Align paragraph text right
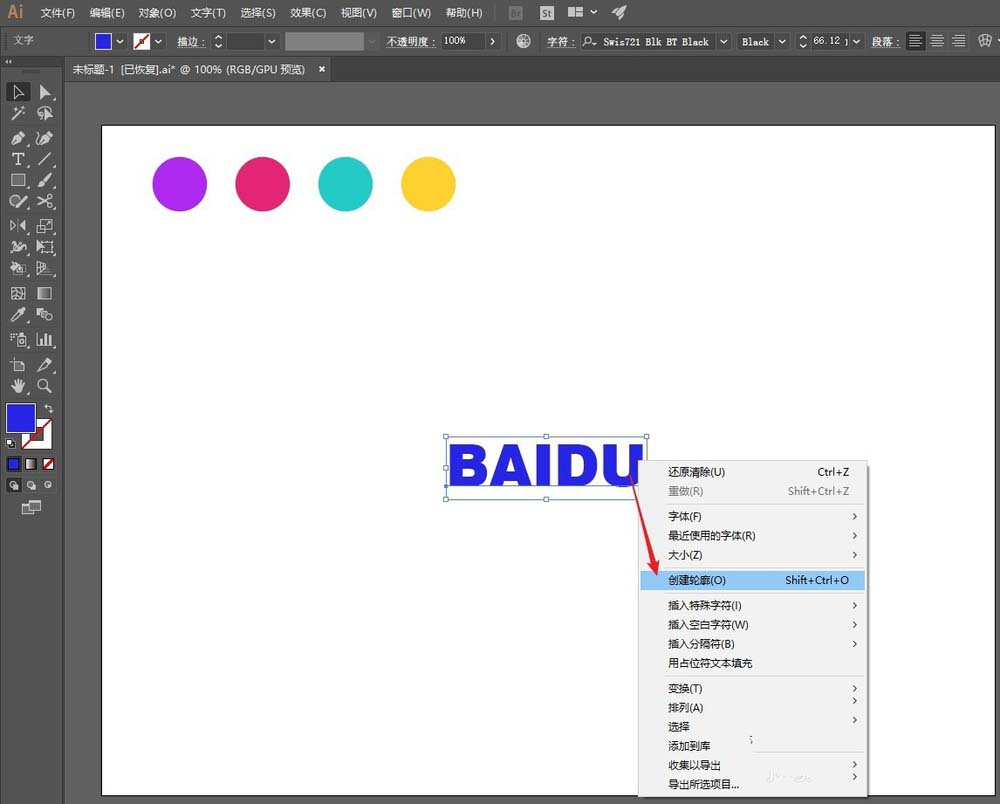1000x804 pixels. click(x=959, y=41)
